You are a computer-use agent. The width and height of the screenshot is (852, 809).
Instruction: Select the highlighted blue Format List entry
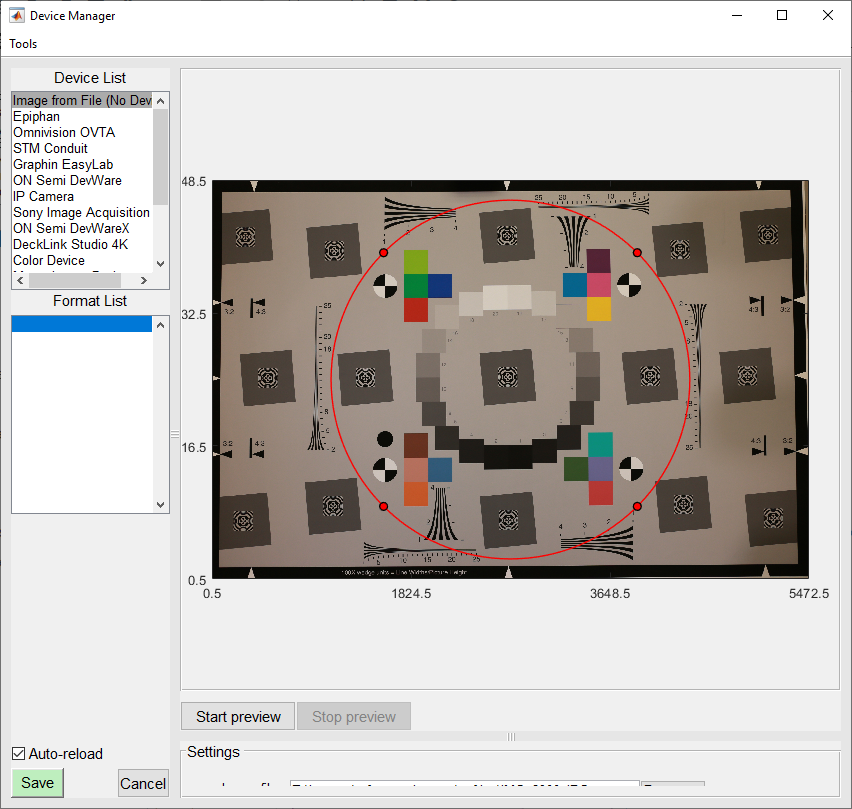(82, 324)
